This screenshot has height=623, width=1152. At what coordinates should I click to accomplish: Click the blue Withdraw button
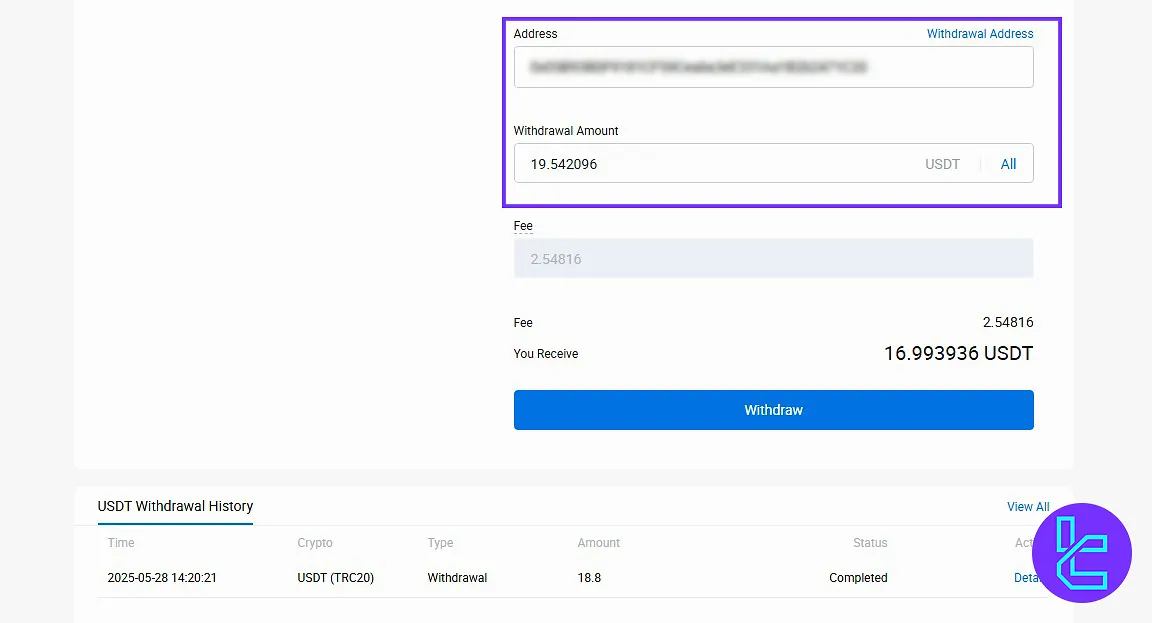(773, 410)
